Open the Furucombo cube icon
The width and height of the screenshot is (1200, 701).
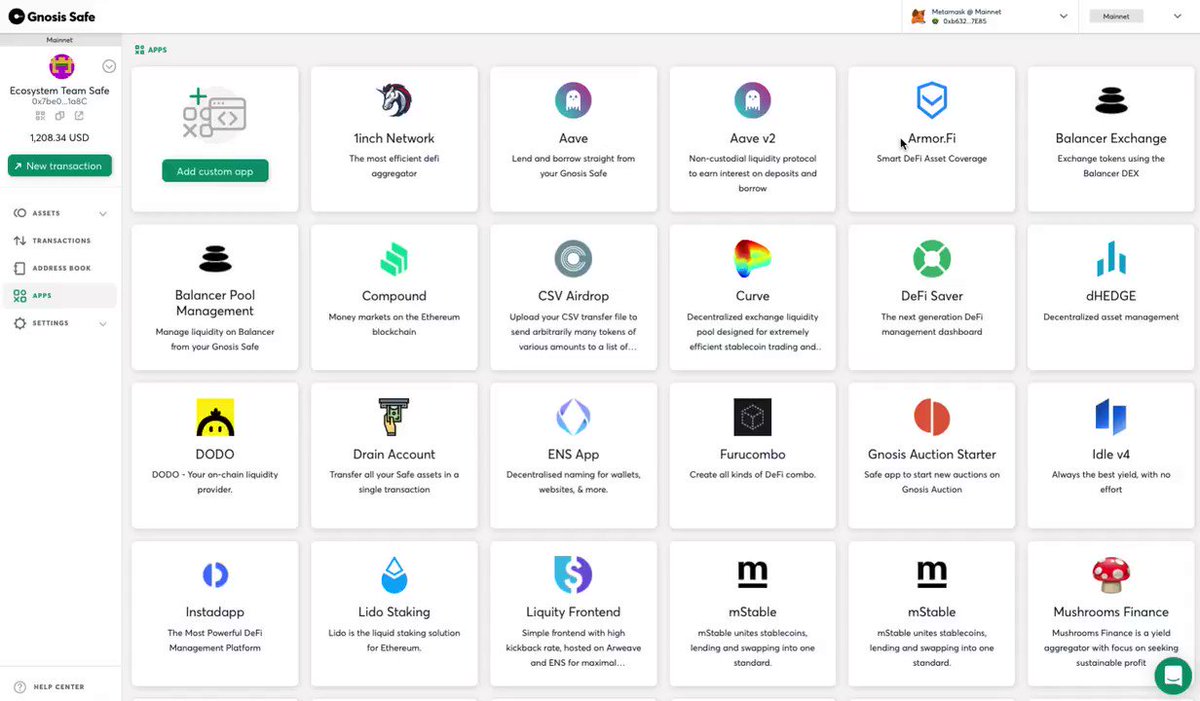752,416
